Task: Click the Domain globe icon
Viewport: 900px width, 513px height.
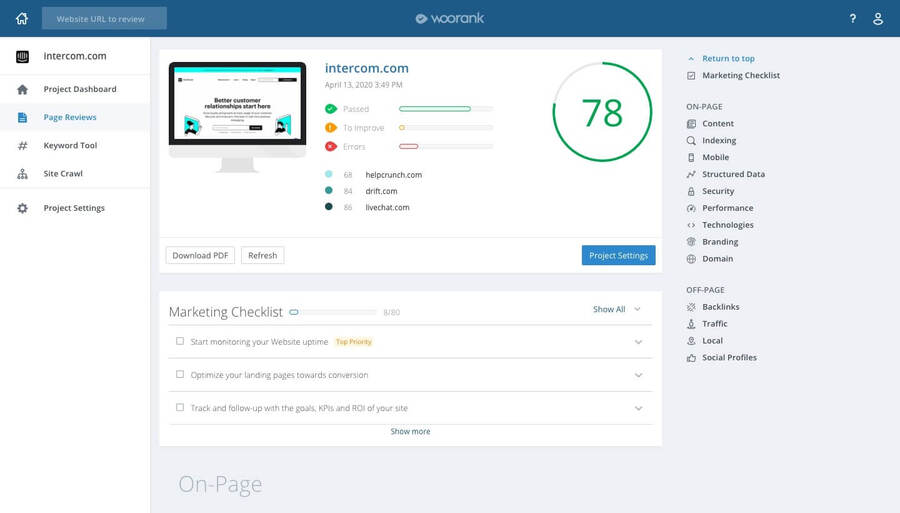Action: 691,259
